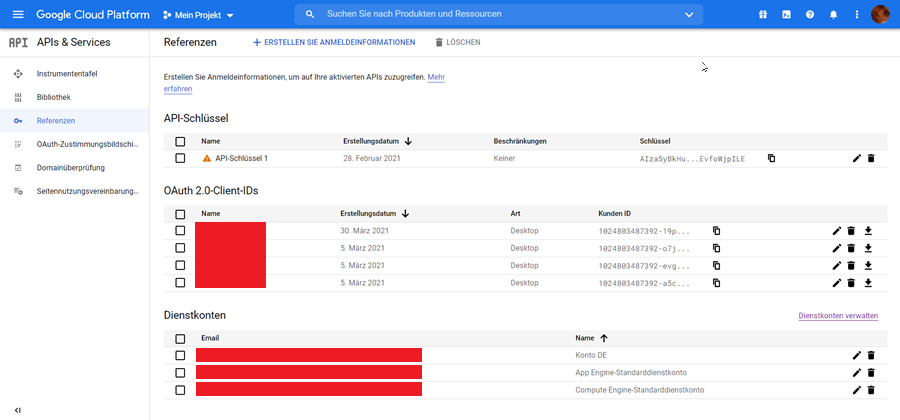Open Cloud Shell from top bar
Viewport: 900px width, 420px height.
pos(786,15)
